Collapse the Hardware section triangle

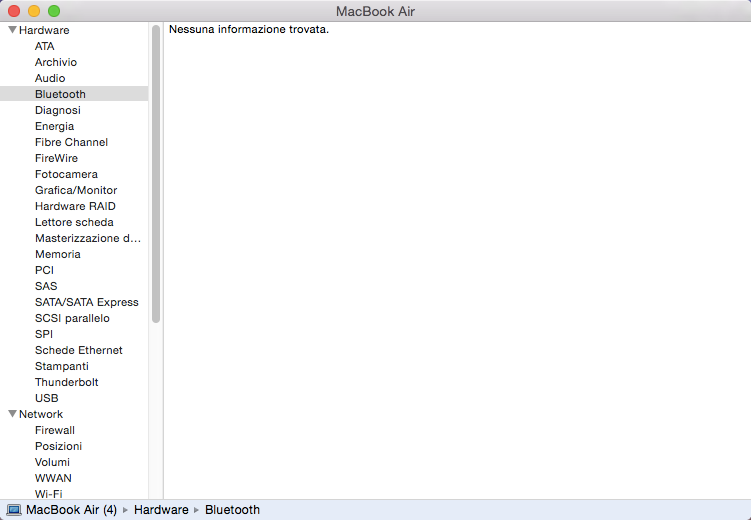point(12,30)
